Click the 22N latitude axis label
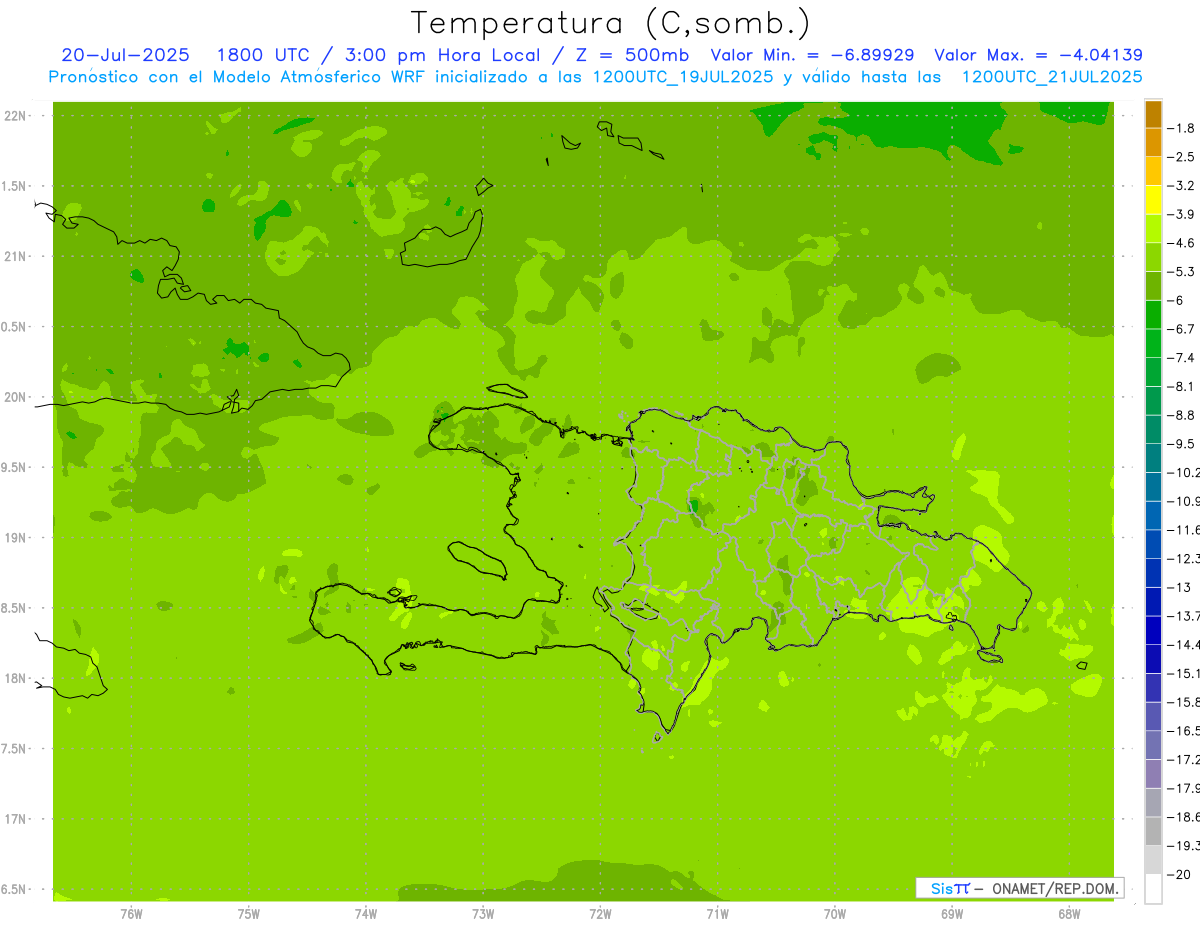 click(16, 116)
